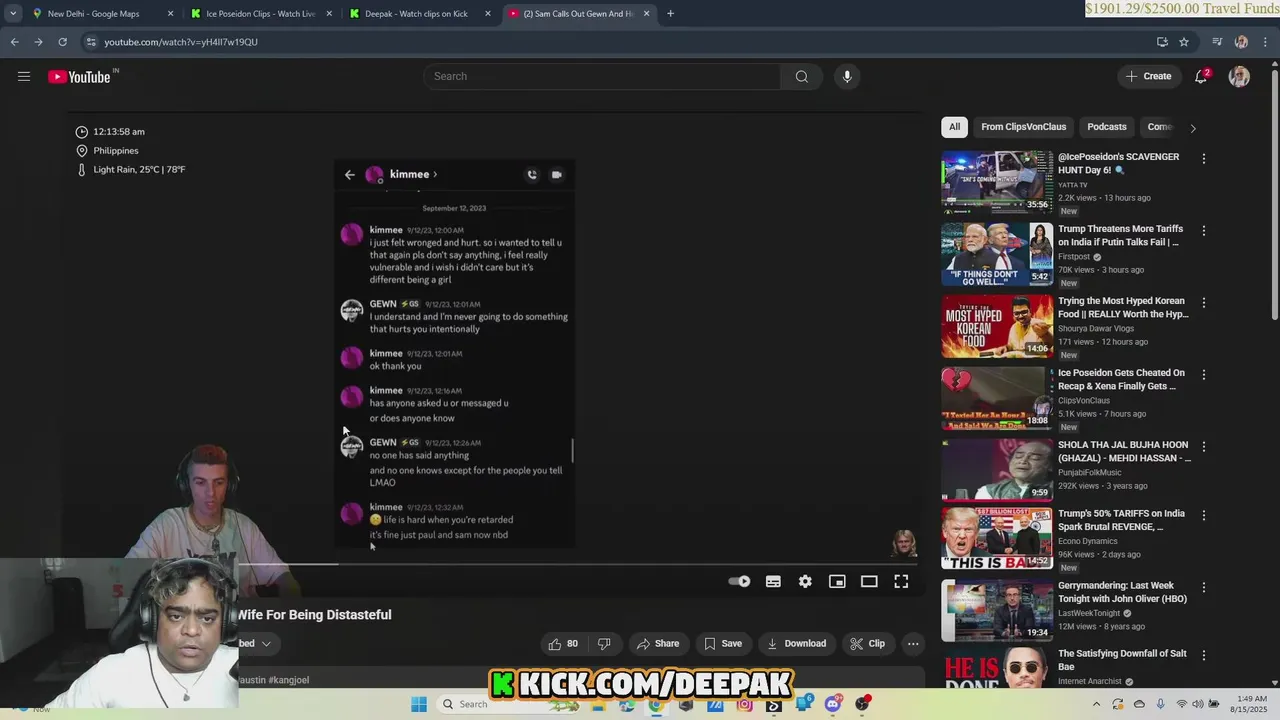Viewport: 1280px width, 720px height.
Task: Open new browser tab with plus
Action: (x=670, y=14)
